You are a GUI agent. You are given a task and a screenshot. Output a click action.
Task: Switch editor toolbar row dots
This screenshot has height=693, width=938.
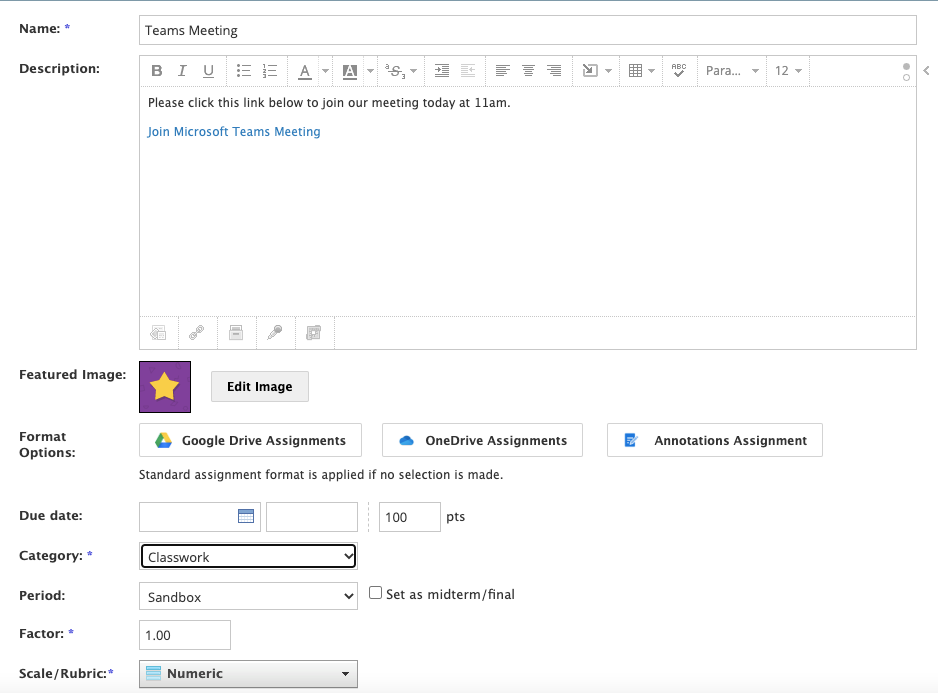(906, 72)
